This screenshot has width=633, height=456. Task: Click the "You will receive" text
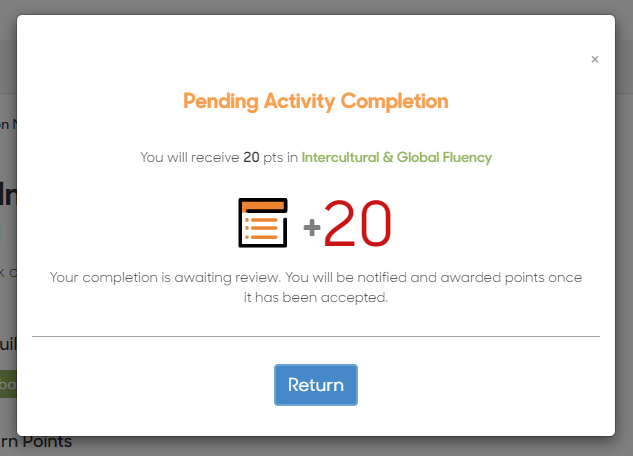190,157
